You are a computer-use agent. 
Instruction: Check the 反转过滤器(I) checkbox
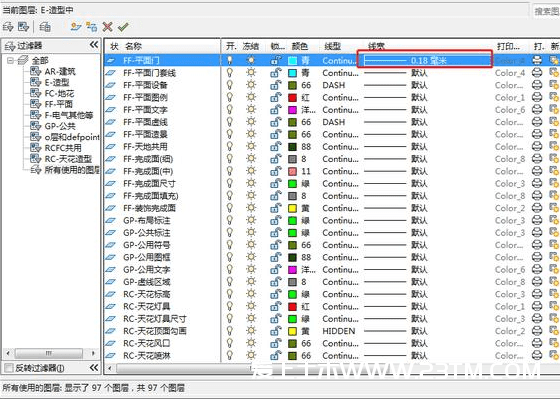[x=9, y=368]
